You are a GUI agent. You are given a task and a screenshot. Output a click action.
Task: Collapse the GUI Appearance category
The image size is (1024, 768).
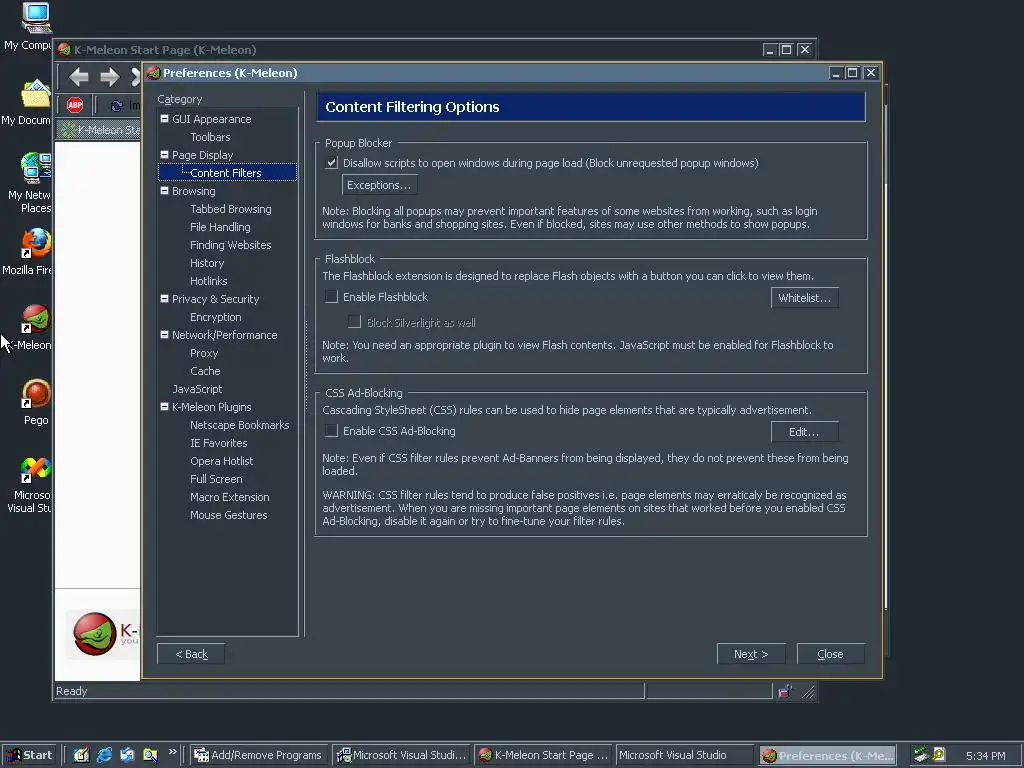pos(165,119)
